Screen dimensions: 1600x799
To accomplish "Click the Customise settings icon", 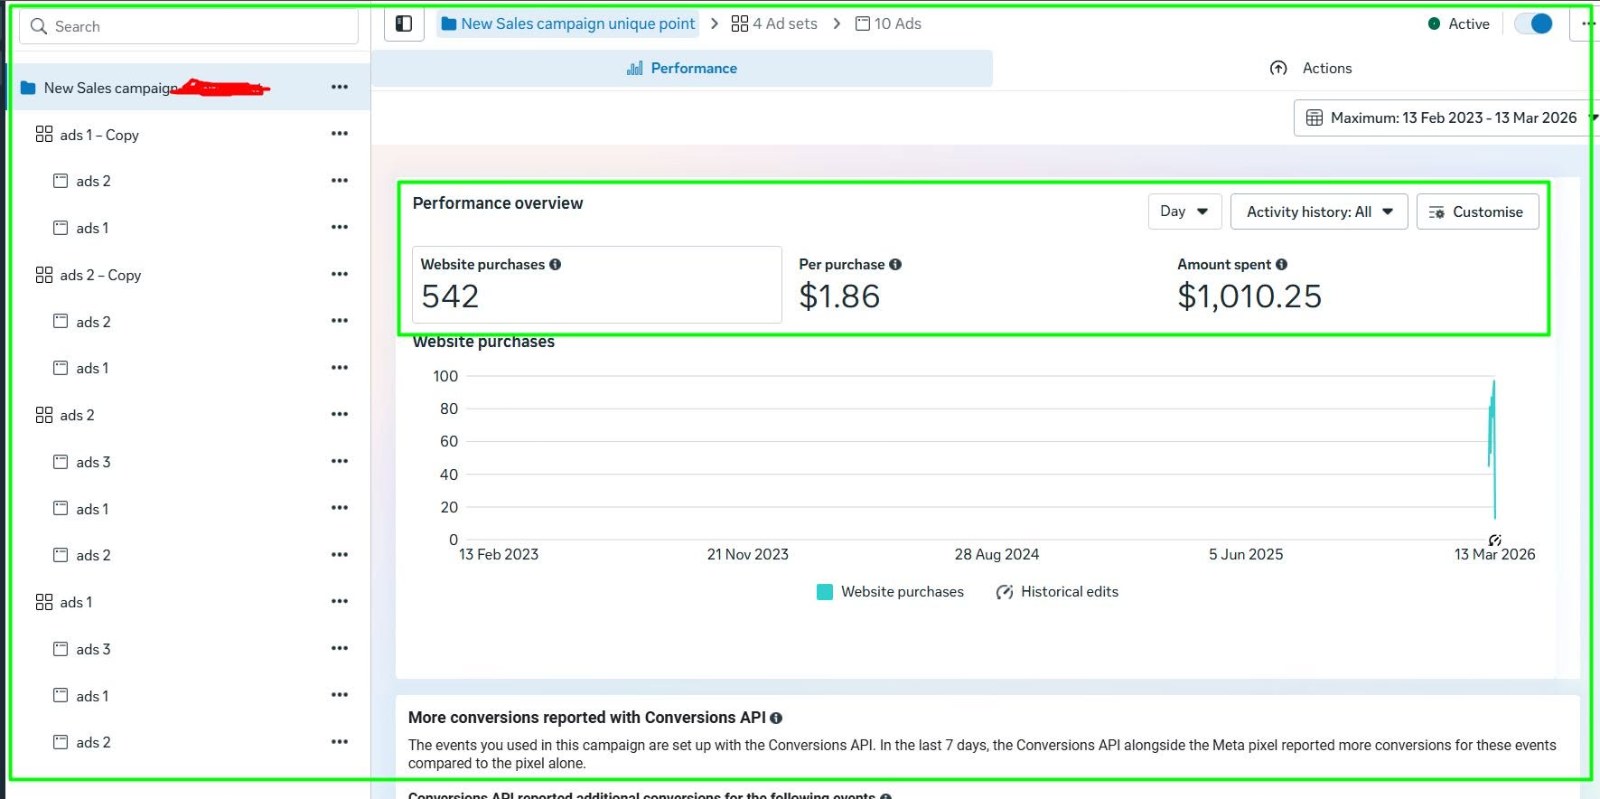I will pos(1436,212).
